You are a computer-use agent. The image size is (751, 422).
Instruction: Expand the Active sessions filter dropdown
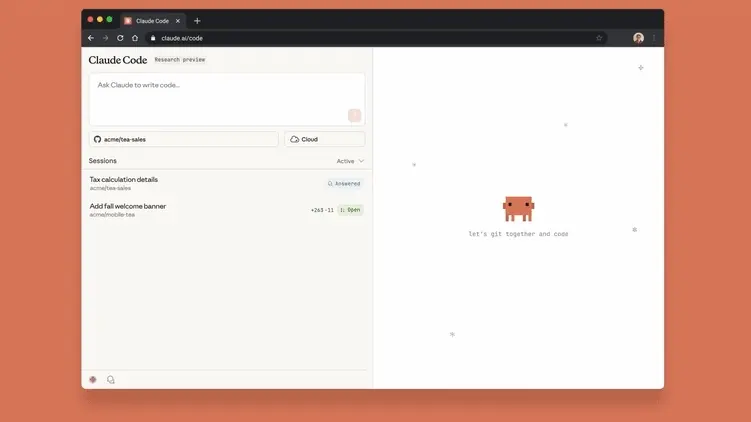point(350,161)
